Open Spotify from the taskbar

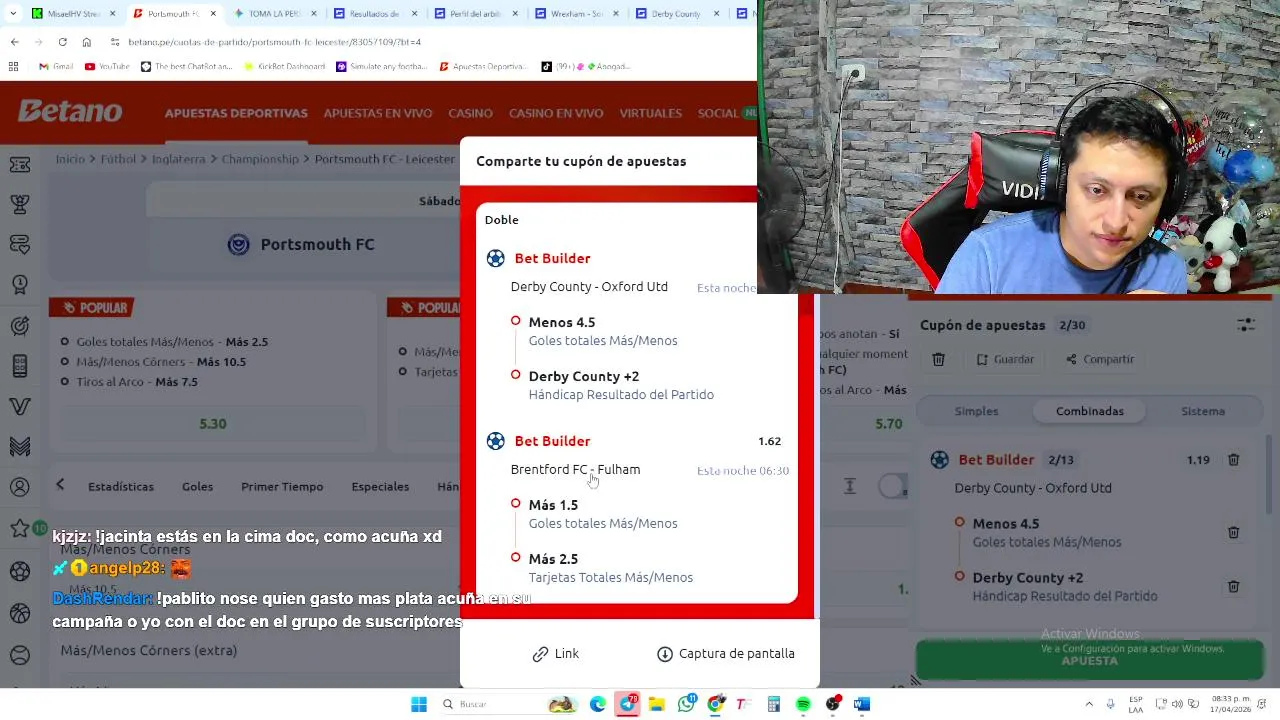pos(803,704)
